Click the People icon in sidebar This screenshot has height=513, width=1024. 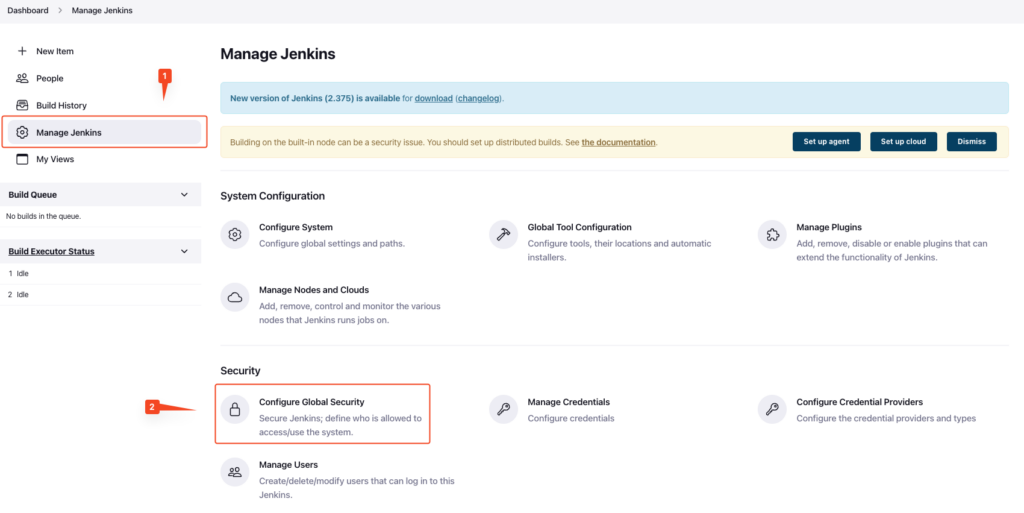click(x=22, y=78)
